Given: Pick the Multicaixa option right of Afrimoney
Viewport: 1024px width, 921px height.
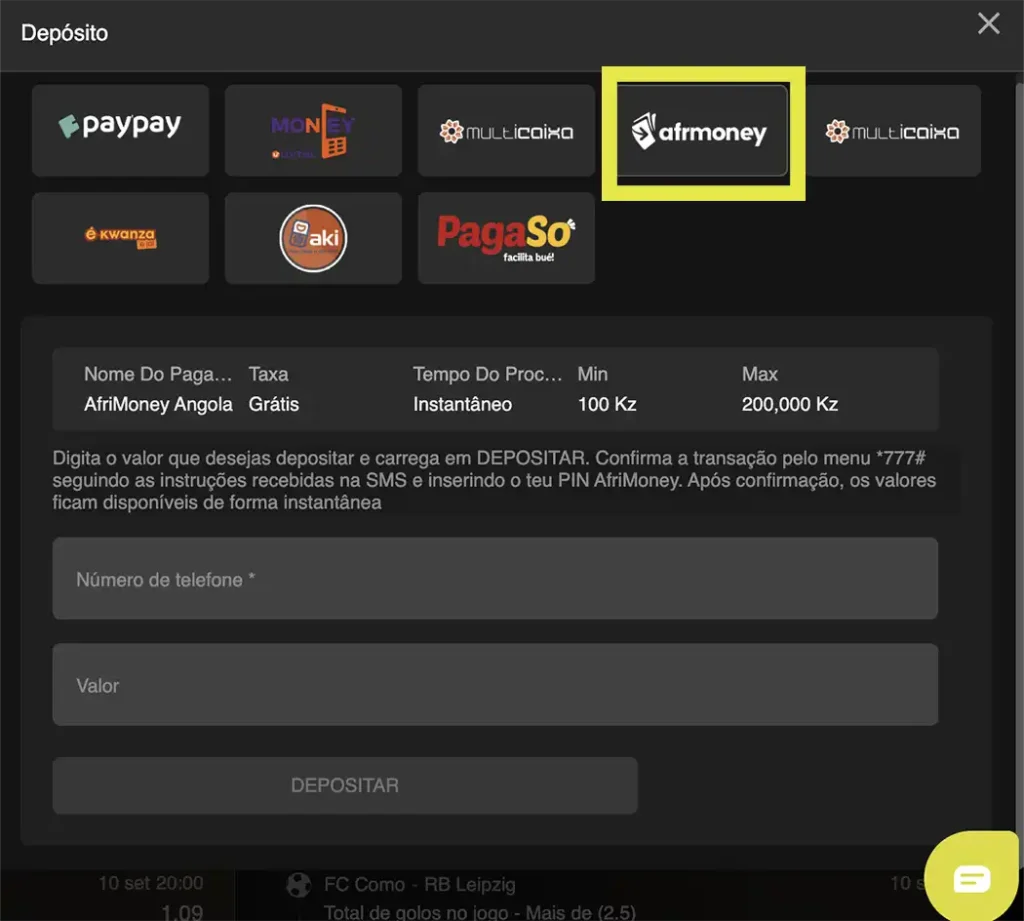Looking at the screenshot, I should click(892, 131).
